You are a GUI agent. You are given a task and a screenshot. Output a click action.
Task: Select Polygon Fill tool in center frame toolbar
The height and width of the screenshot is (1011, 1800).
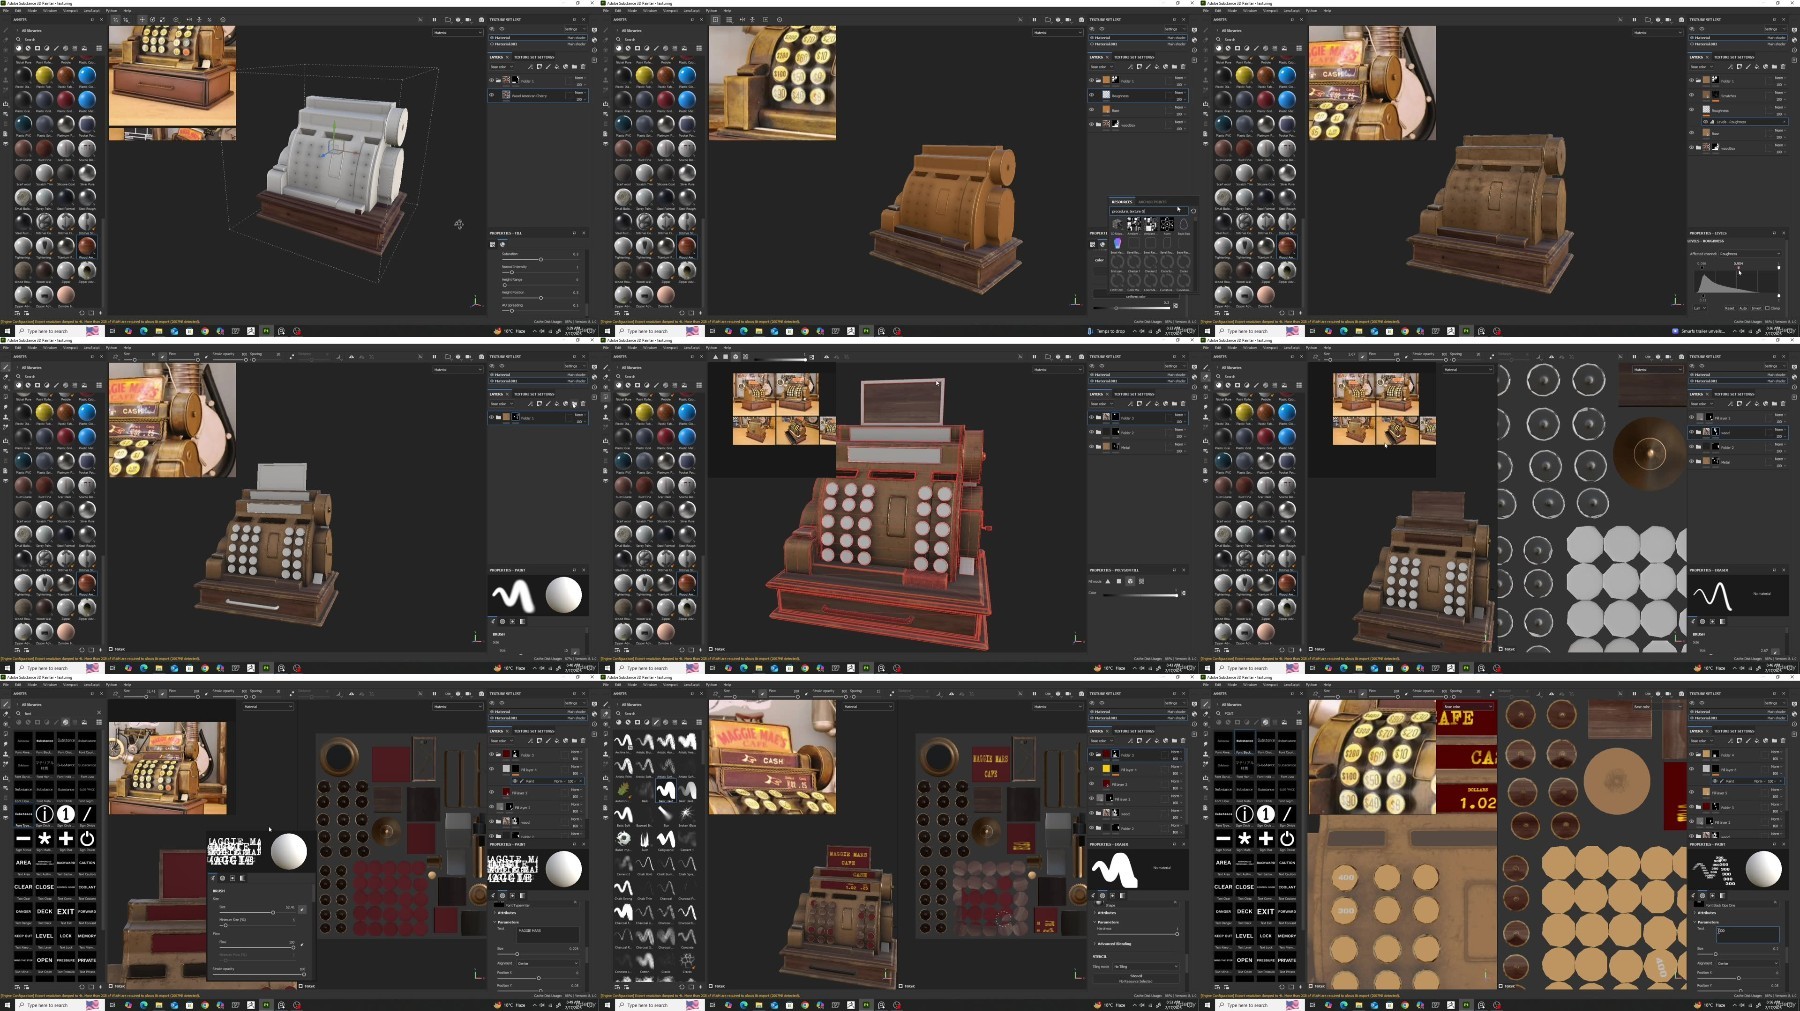(x=605, y=397)
